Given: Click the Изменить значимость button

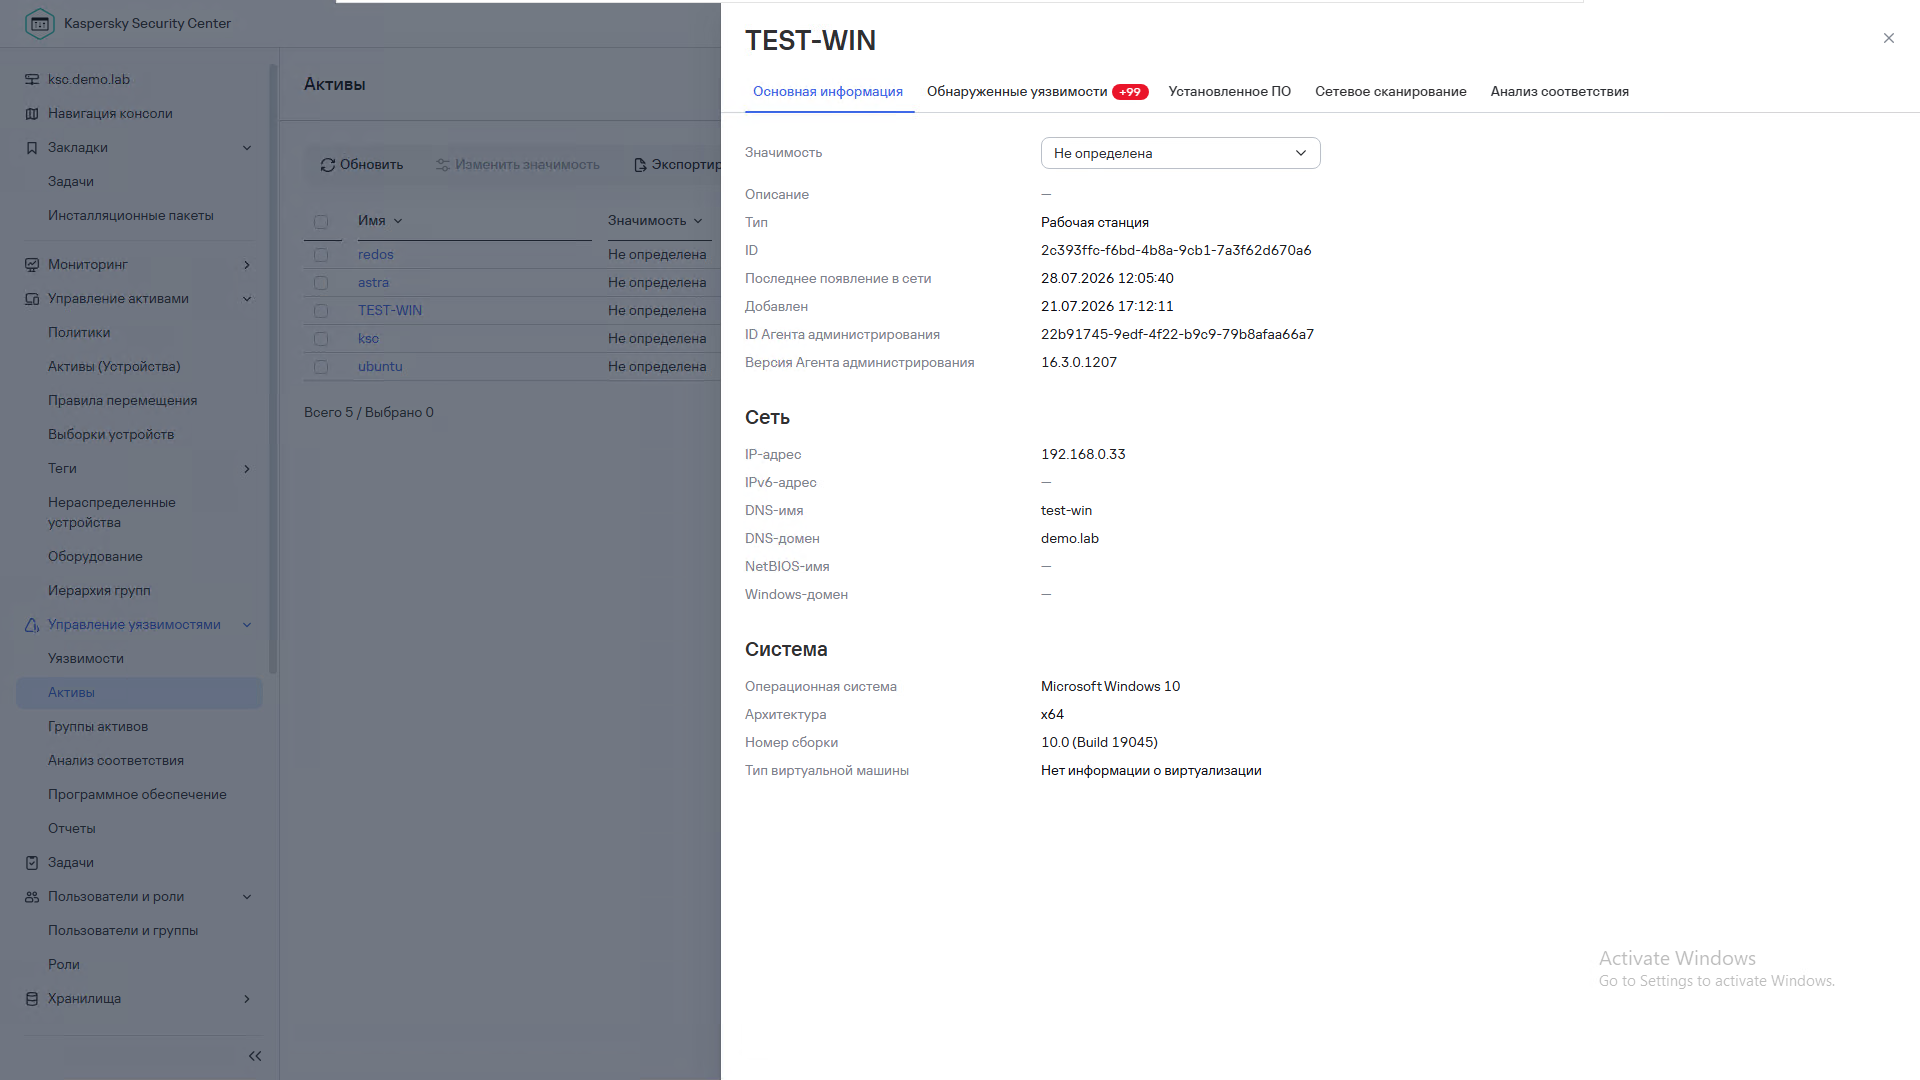Looking at the screenshot, I should pyautogui.click(x=518, y=165).
